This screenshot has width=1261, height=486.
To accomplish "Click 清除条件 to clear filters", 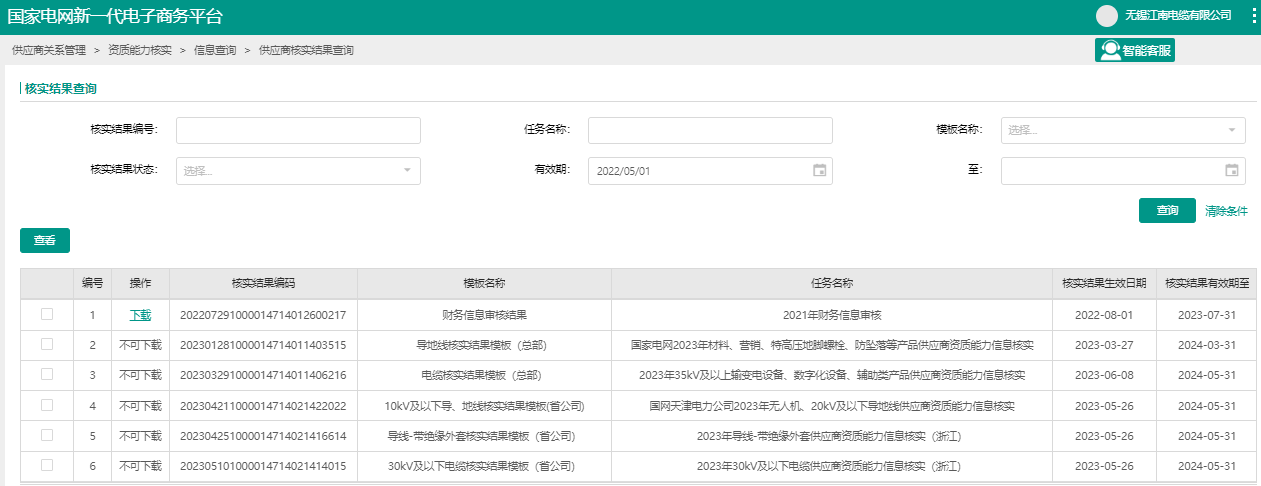I will [1226, 211].
